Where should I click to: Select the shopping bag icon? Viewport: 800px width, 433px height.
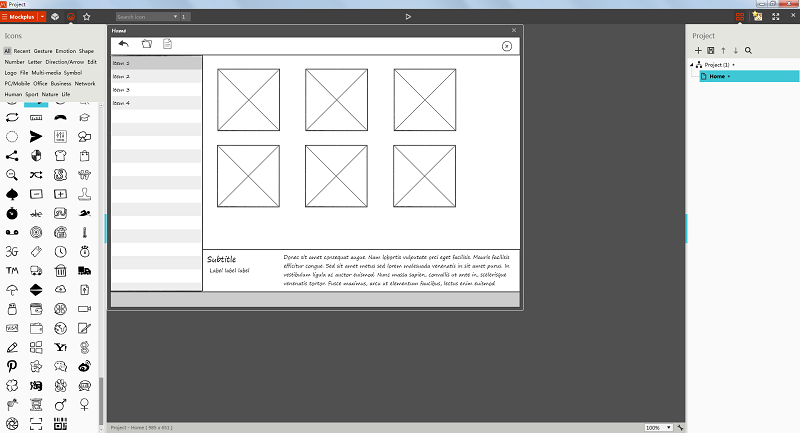coord(85,156)
